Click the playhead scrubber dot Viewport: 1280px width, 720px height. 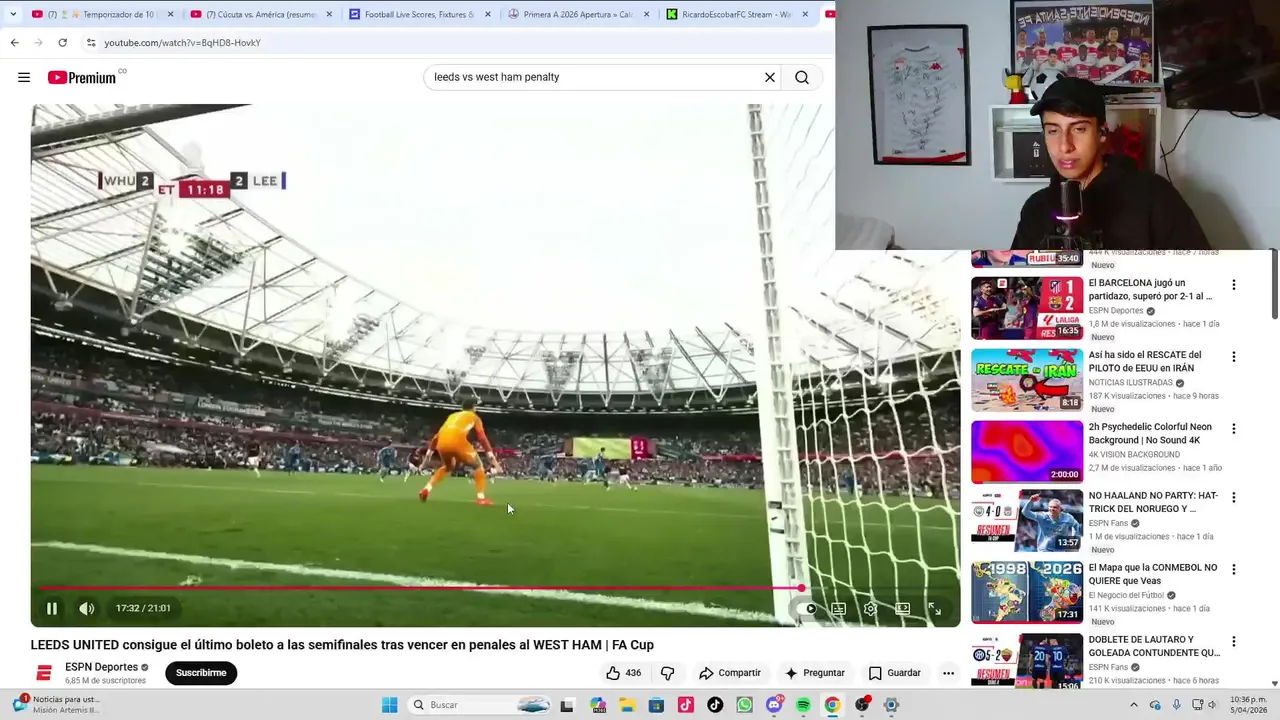click(802, 588)
